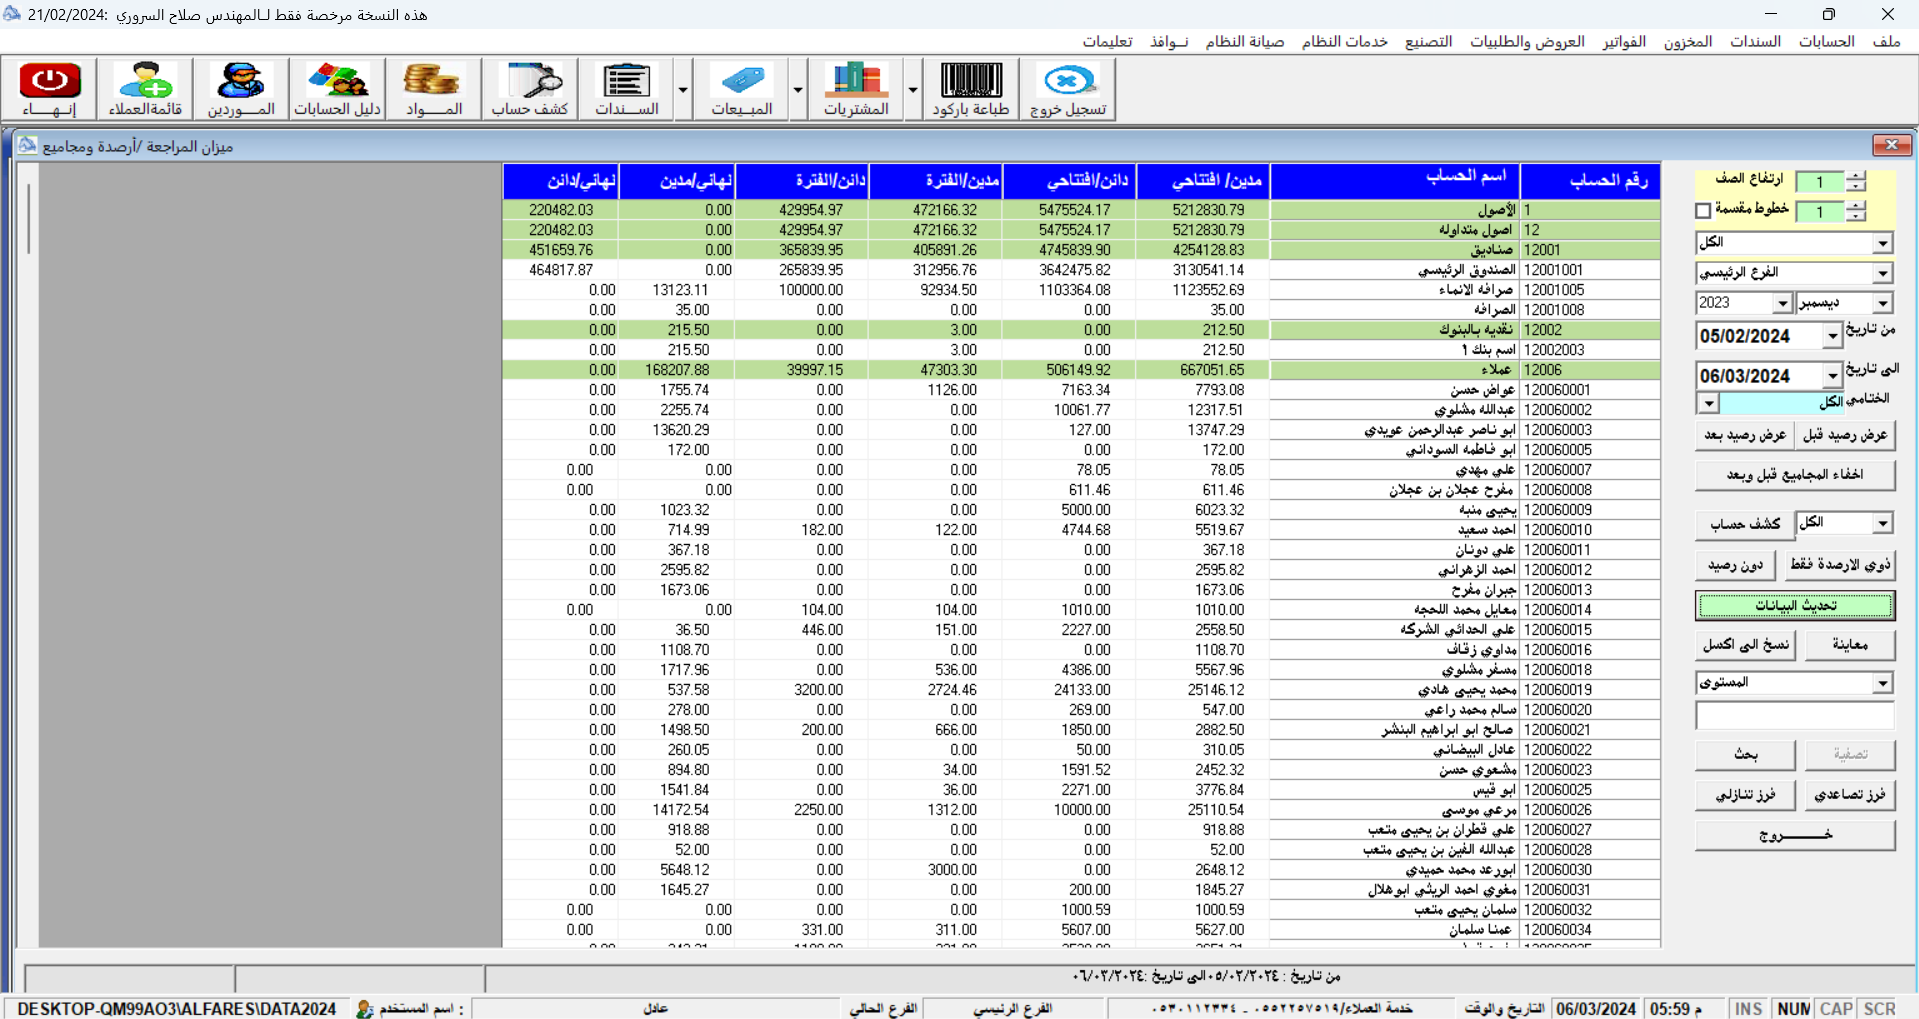Expand the المبيعات toolbar dropdown arrow
Viewport: 1919px width, 1019px height.
coord(798,89)
